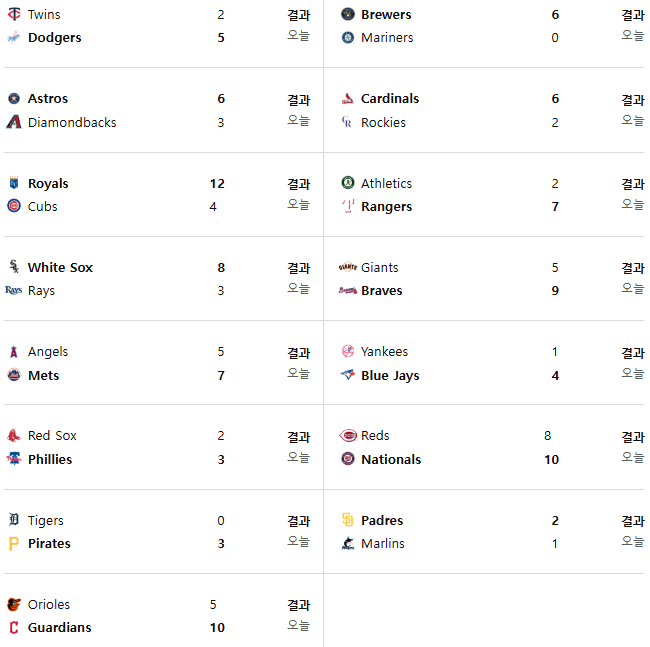Click the Royals score of 12
The width and height of the screenshot is (650, 647).
[217, 184]
